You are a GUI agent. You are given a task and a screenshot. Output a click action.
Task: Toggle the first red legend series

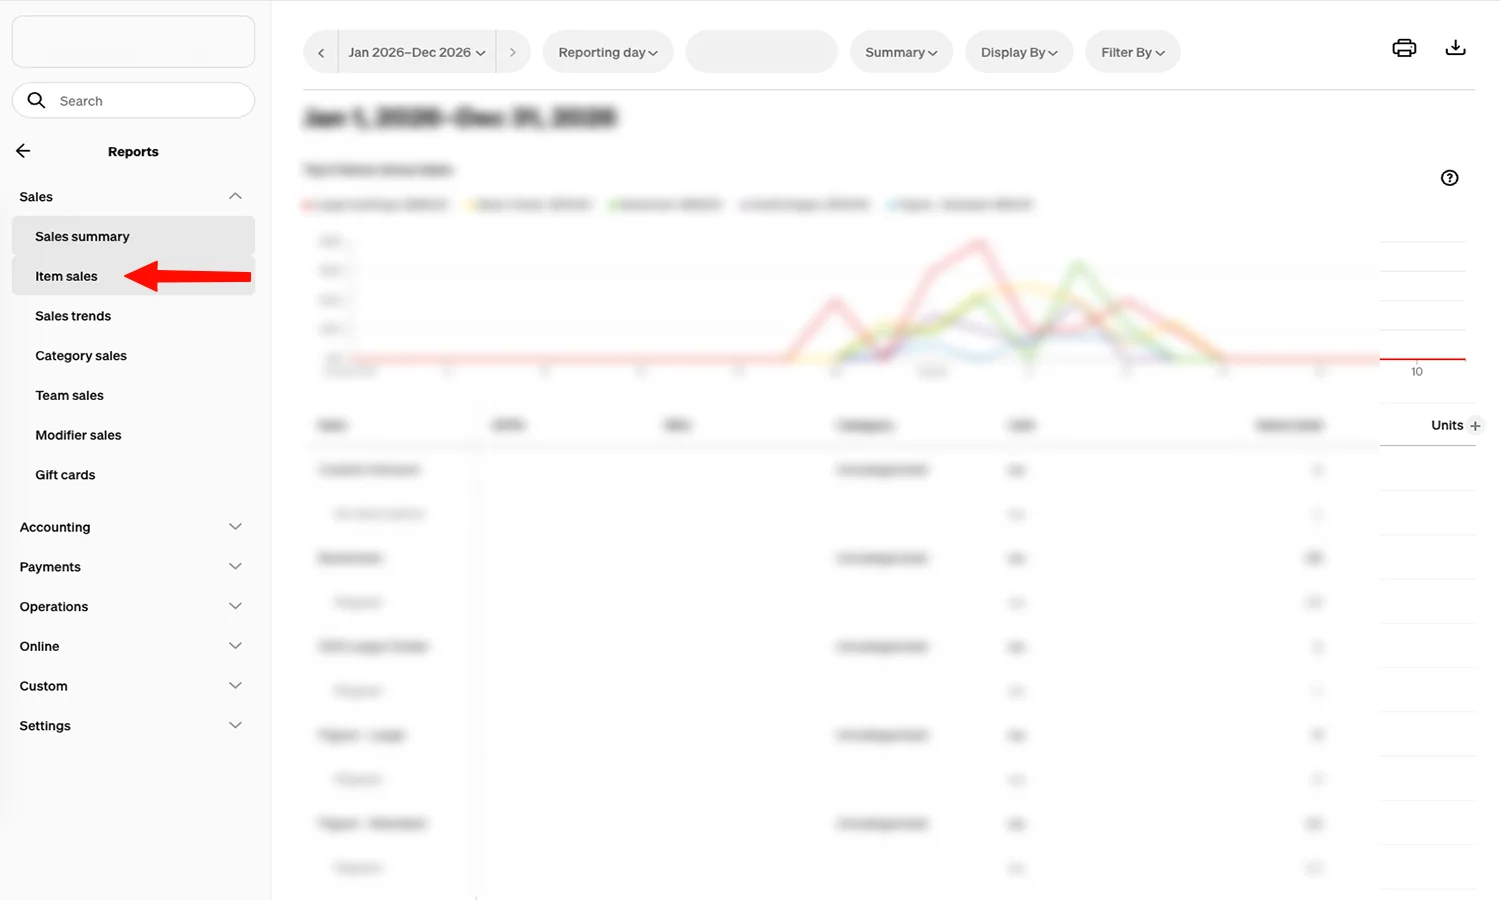[x=307, y=203]
